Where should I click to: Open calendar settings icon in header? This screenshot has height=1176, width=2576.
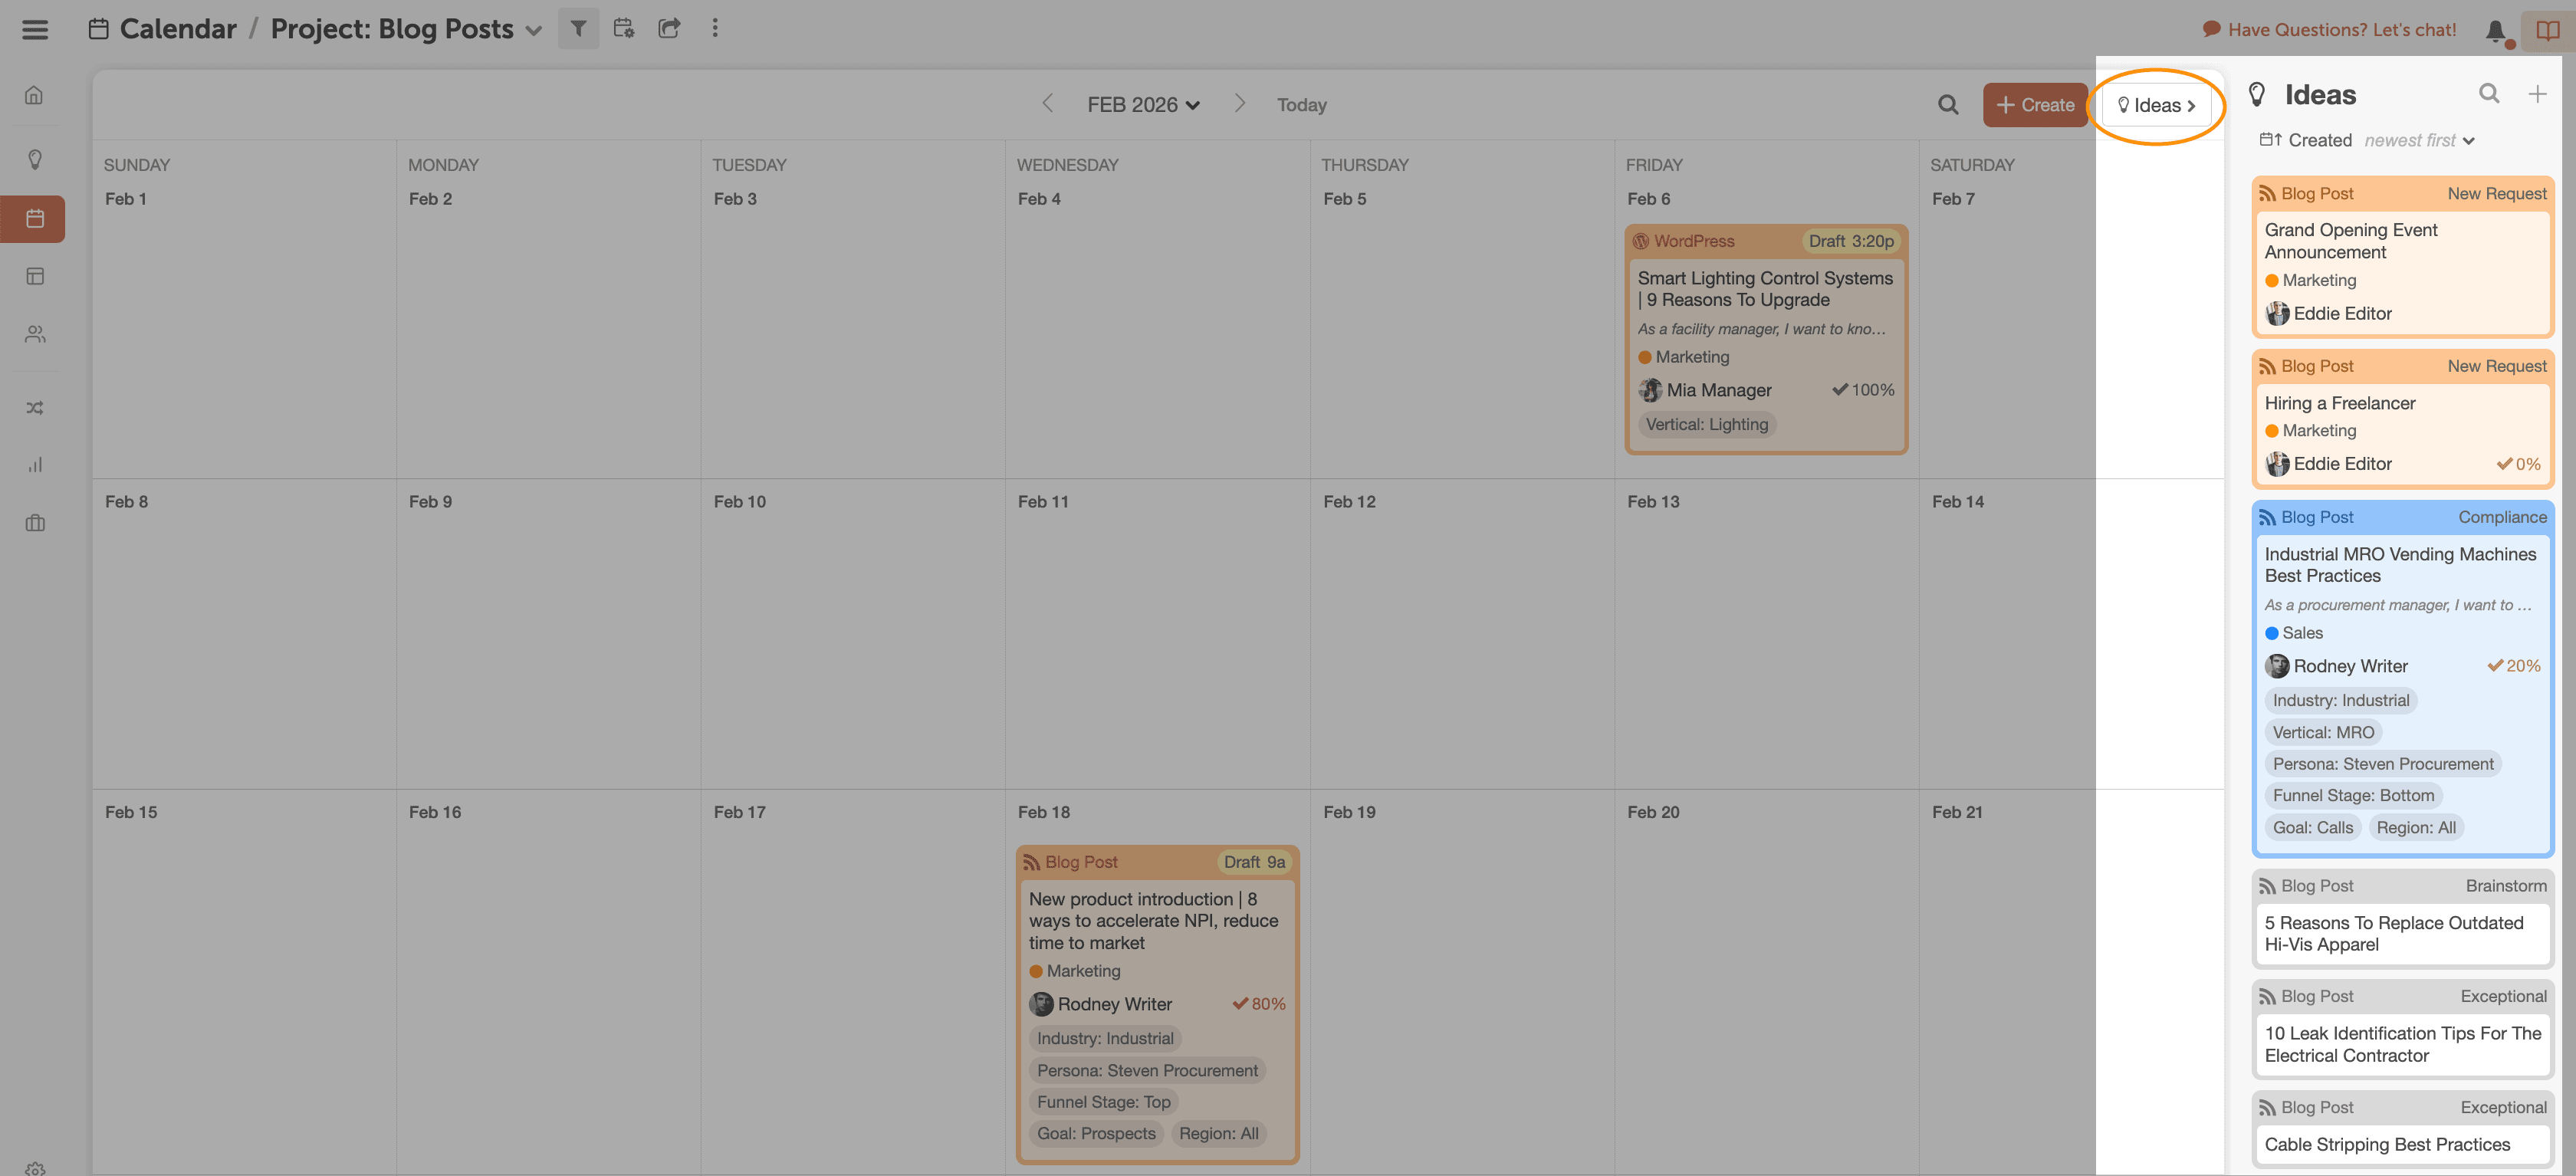pyautogui.click(x=624, y=29)
